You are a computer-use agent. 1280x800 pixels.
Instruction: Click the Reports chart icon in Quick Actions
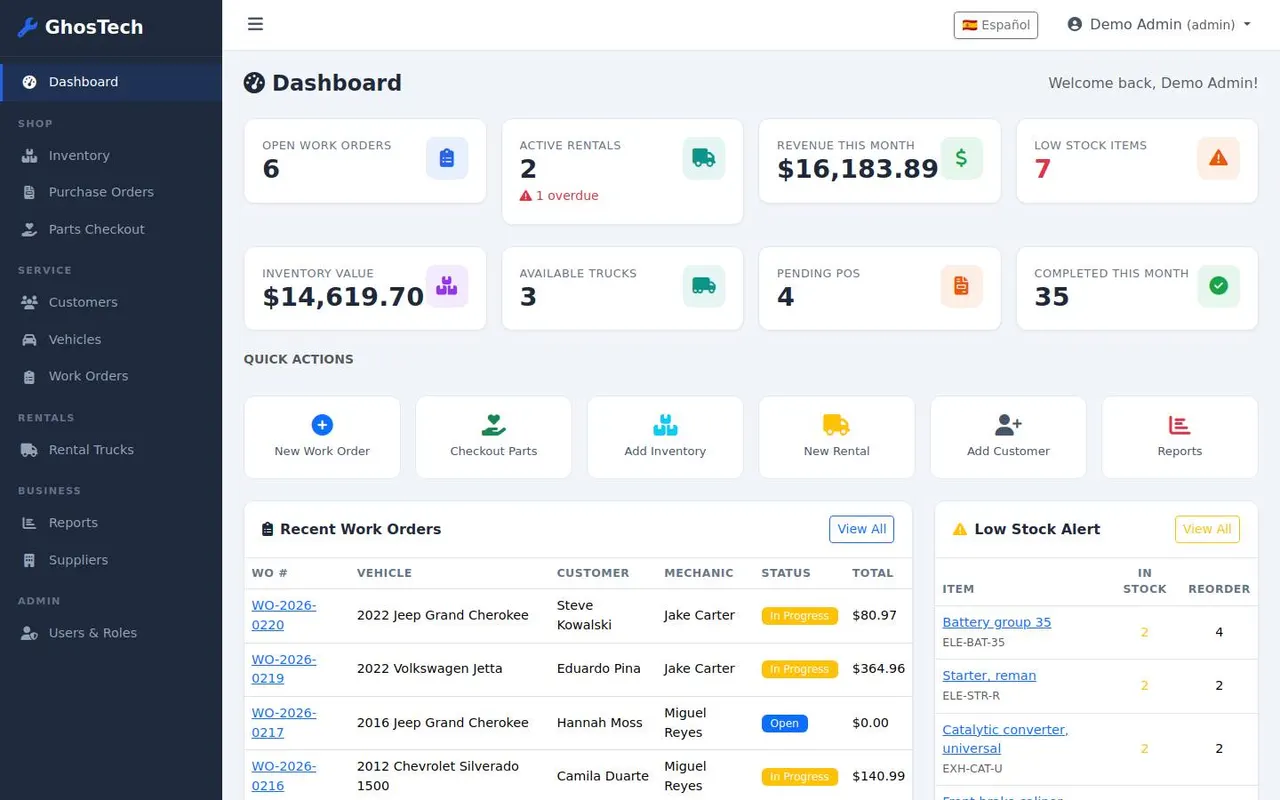pos(1180,425)
